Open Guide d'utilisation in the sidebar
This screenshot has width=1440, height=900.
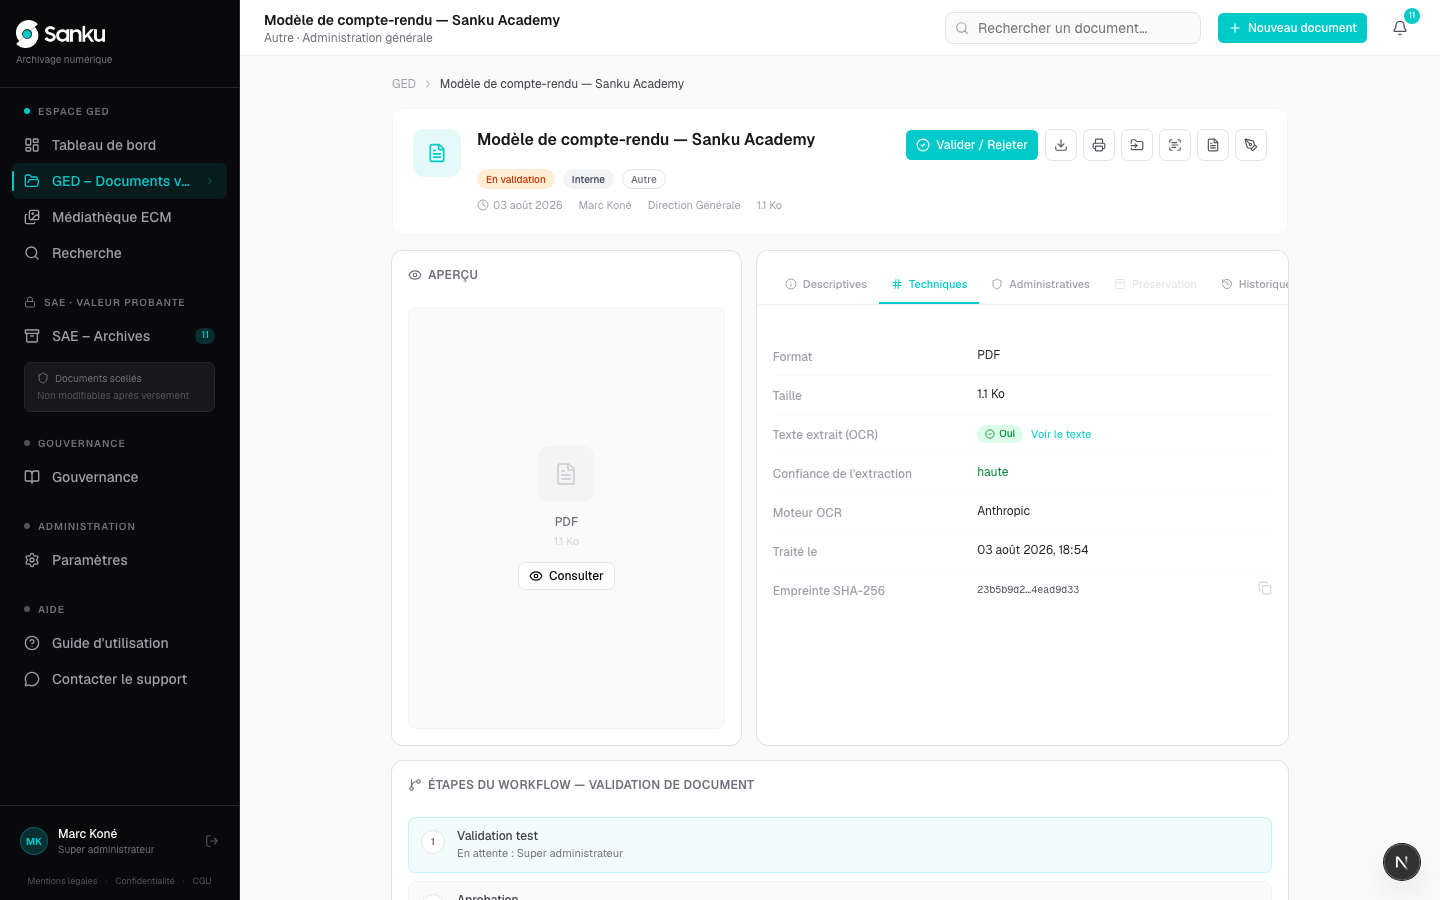pyautogui.click(x=120, y=643)
